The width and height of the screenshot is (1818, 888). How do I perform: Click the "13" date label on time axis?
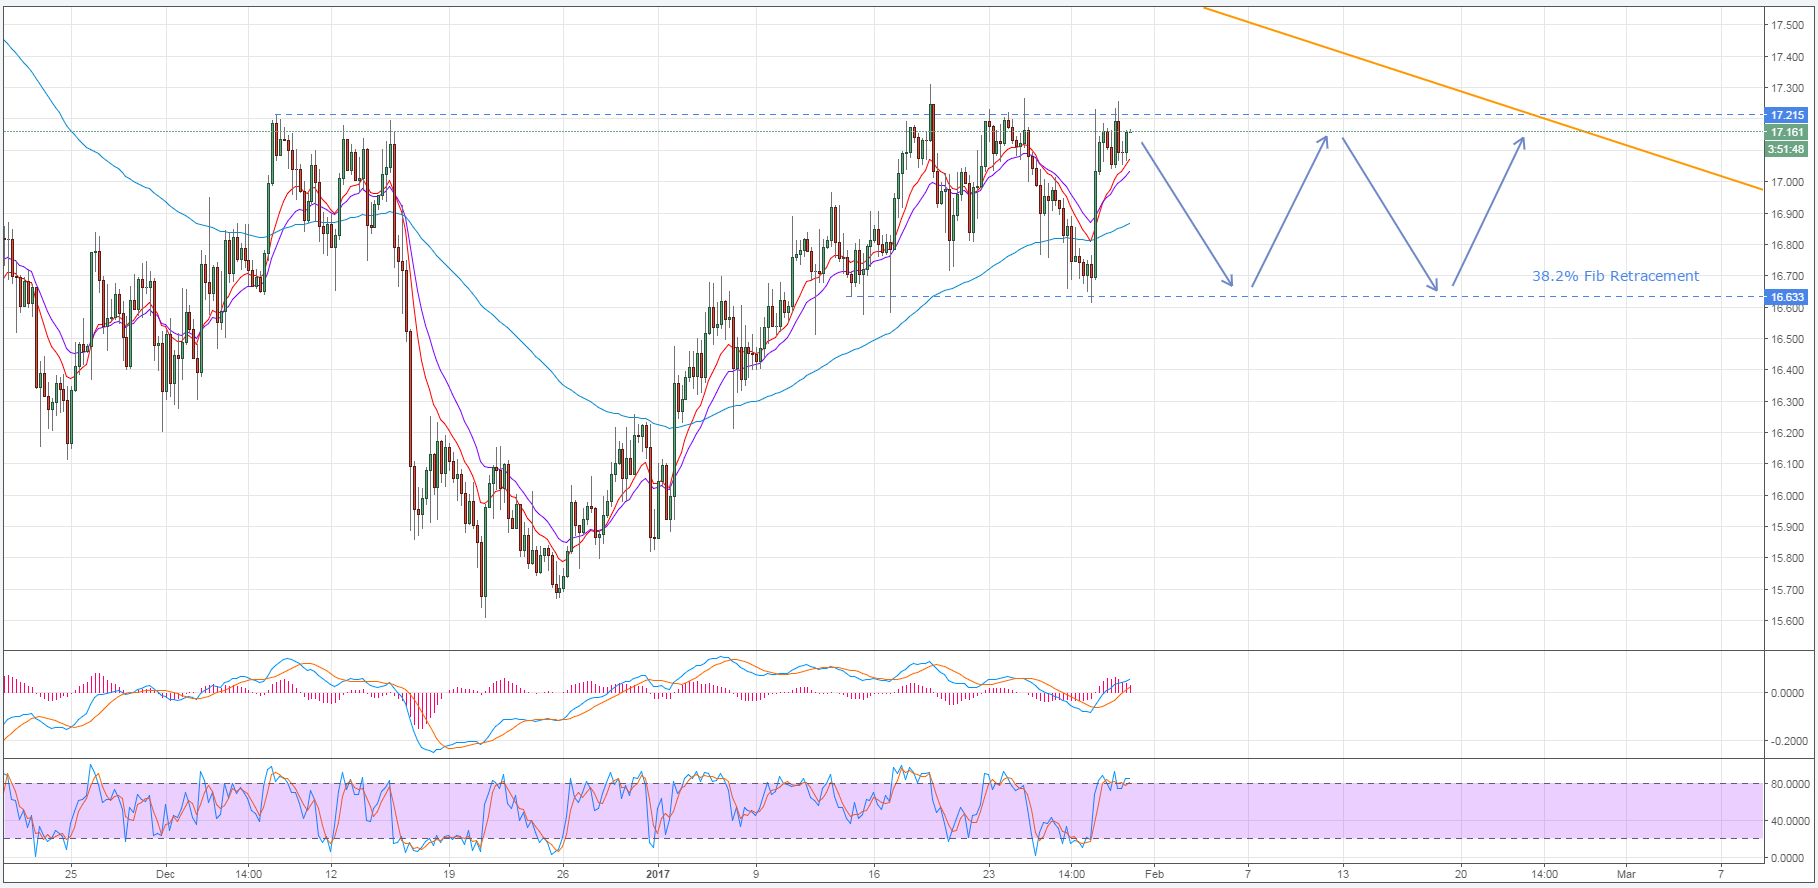click(1343, 874)
